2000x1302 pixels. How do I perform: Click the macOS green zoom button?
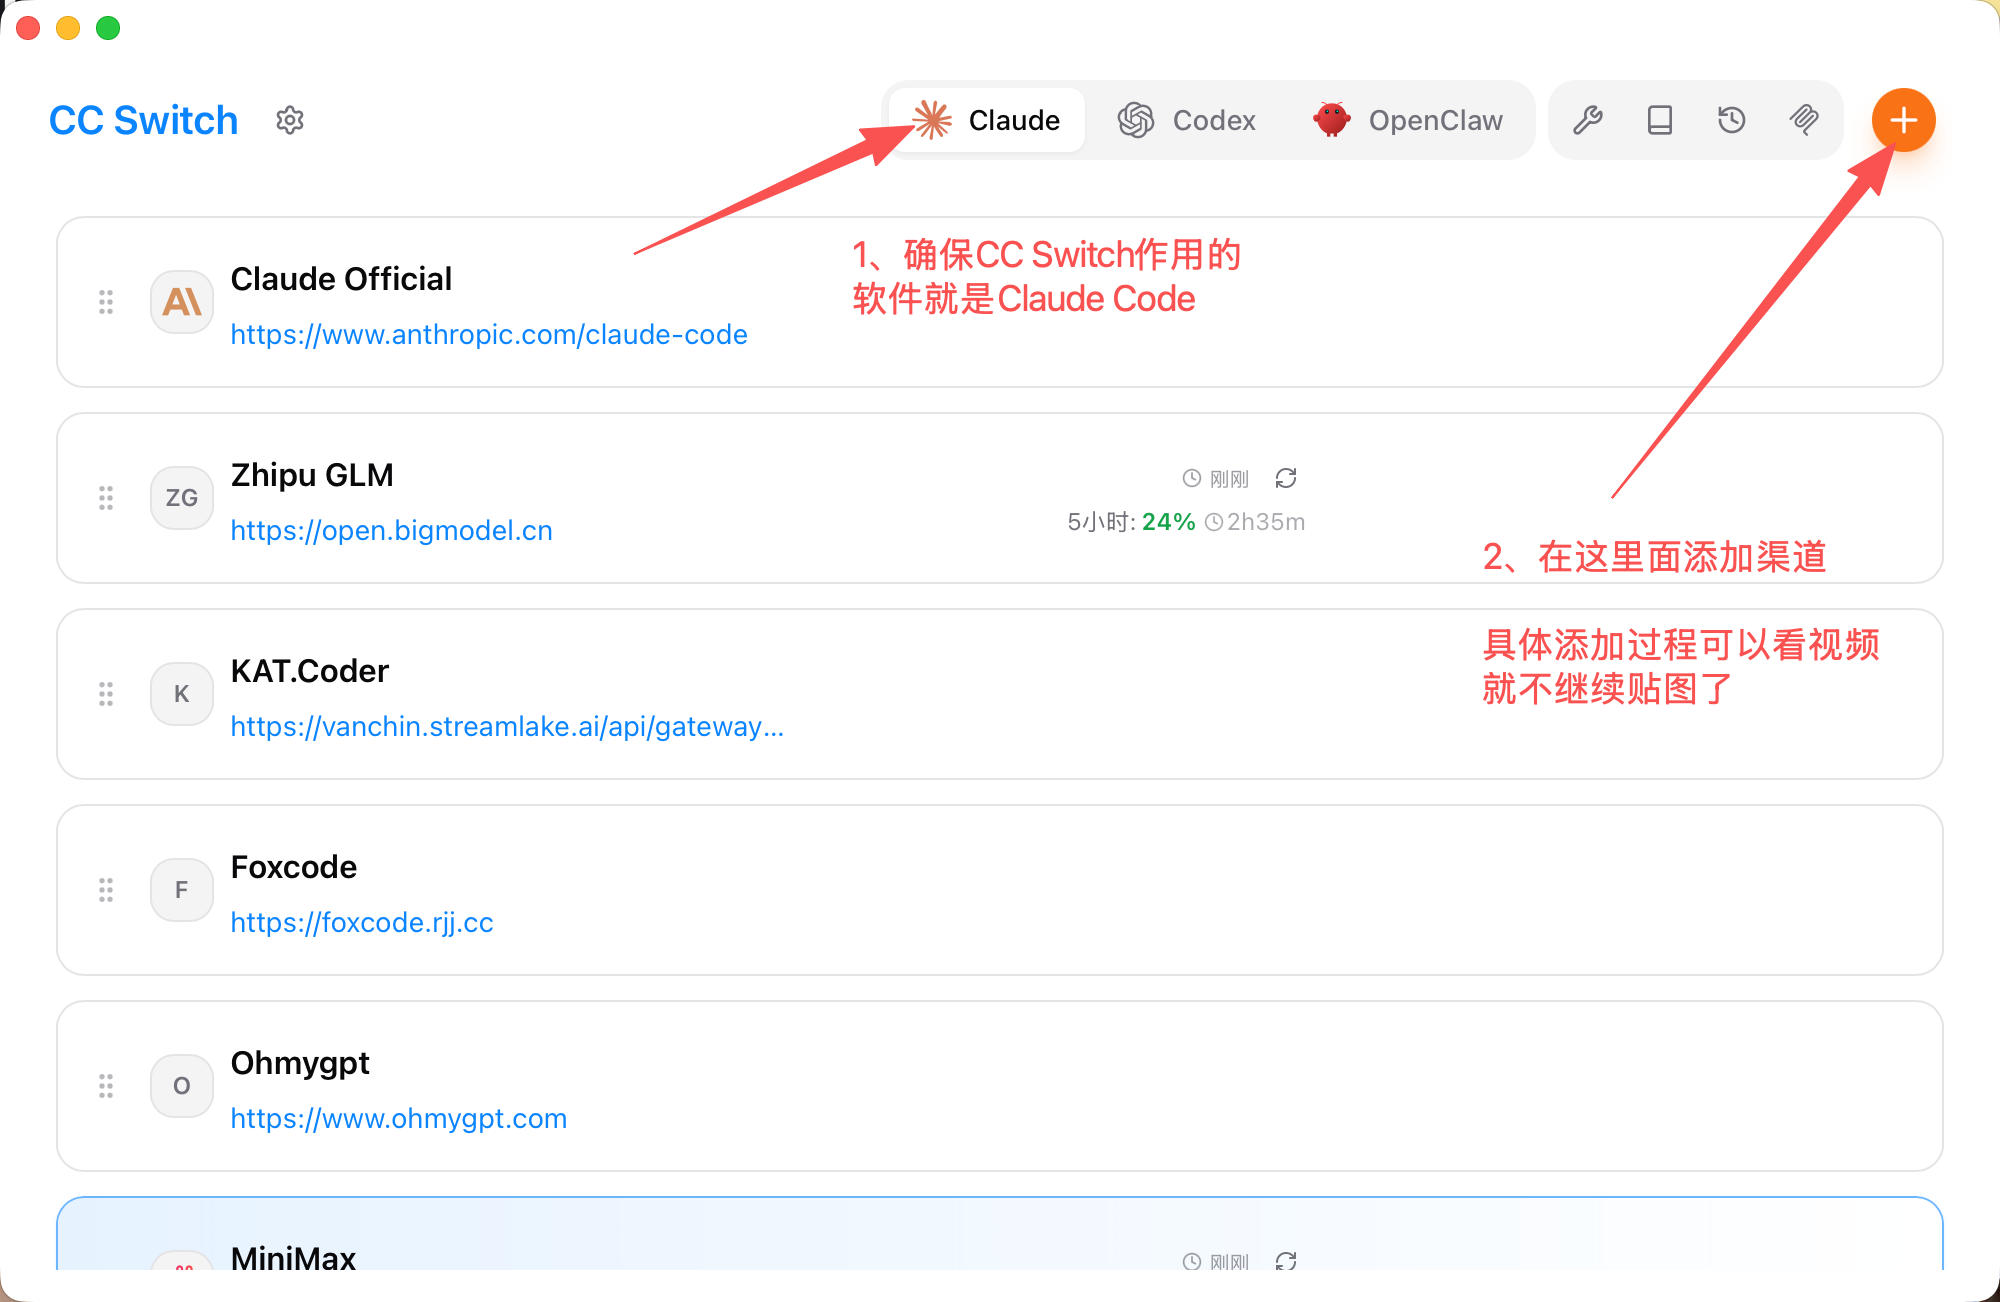point(108,28)
